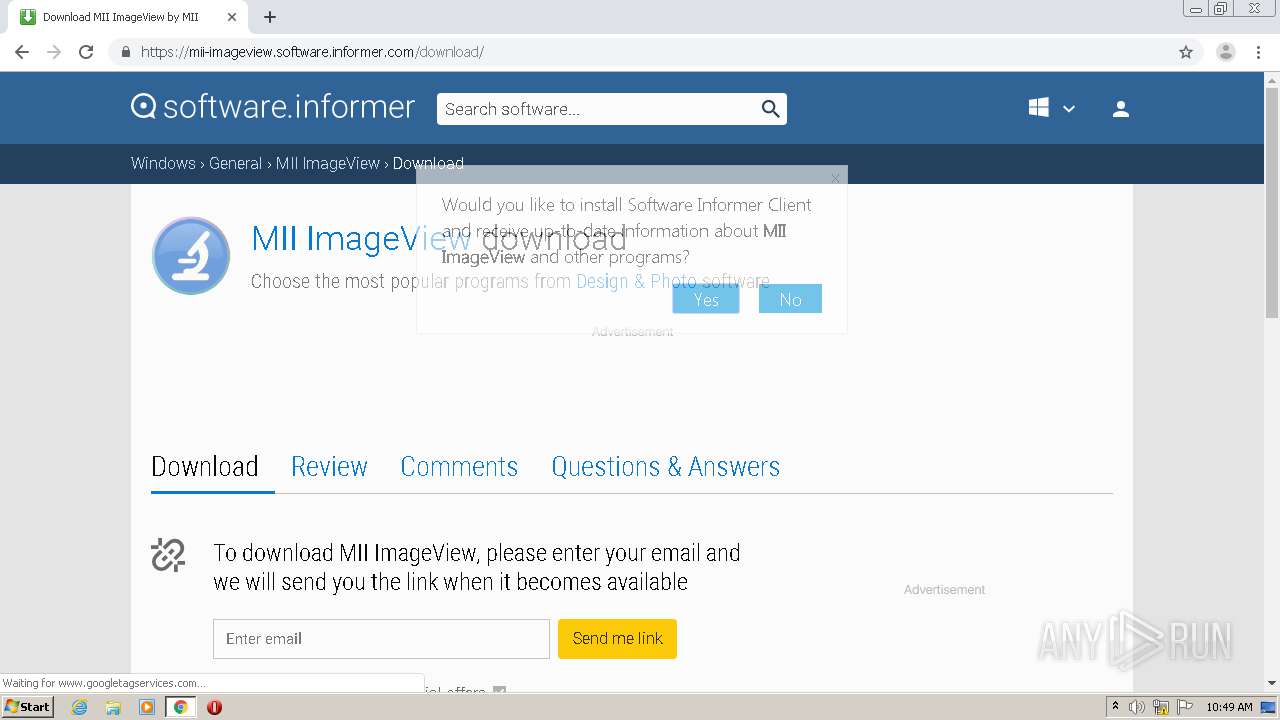Click the MII ImageView microscope icon

191,256
